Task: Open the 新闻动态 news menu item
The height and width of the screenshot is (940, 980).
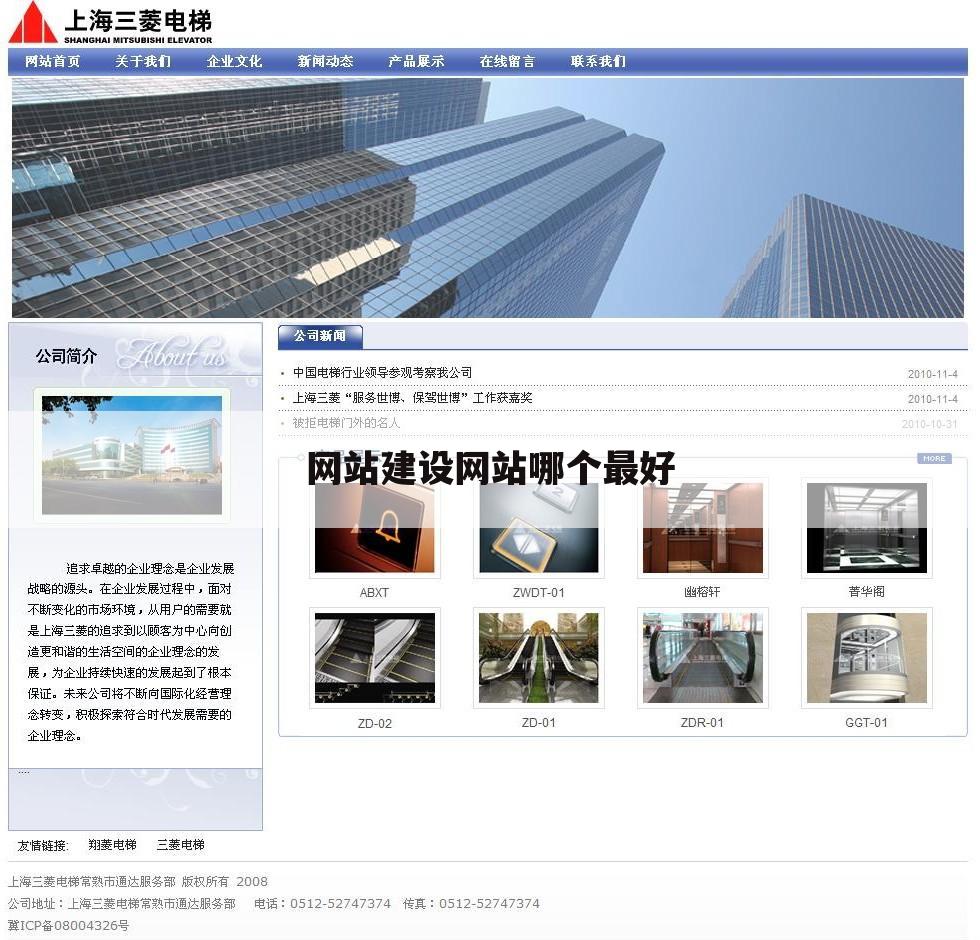Action: click(x=324, y=61)
